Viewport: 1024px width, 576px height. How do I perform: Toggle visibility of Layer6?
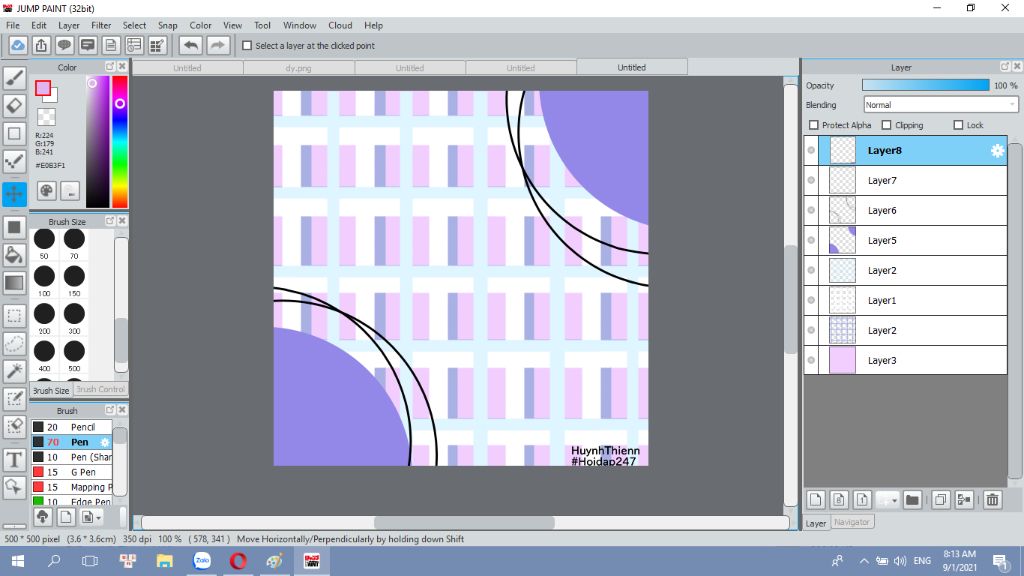pyautogui.click(x=811, y=210)
